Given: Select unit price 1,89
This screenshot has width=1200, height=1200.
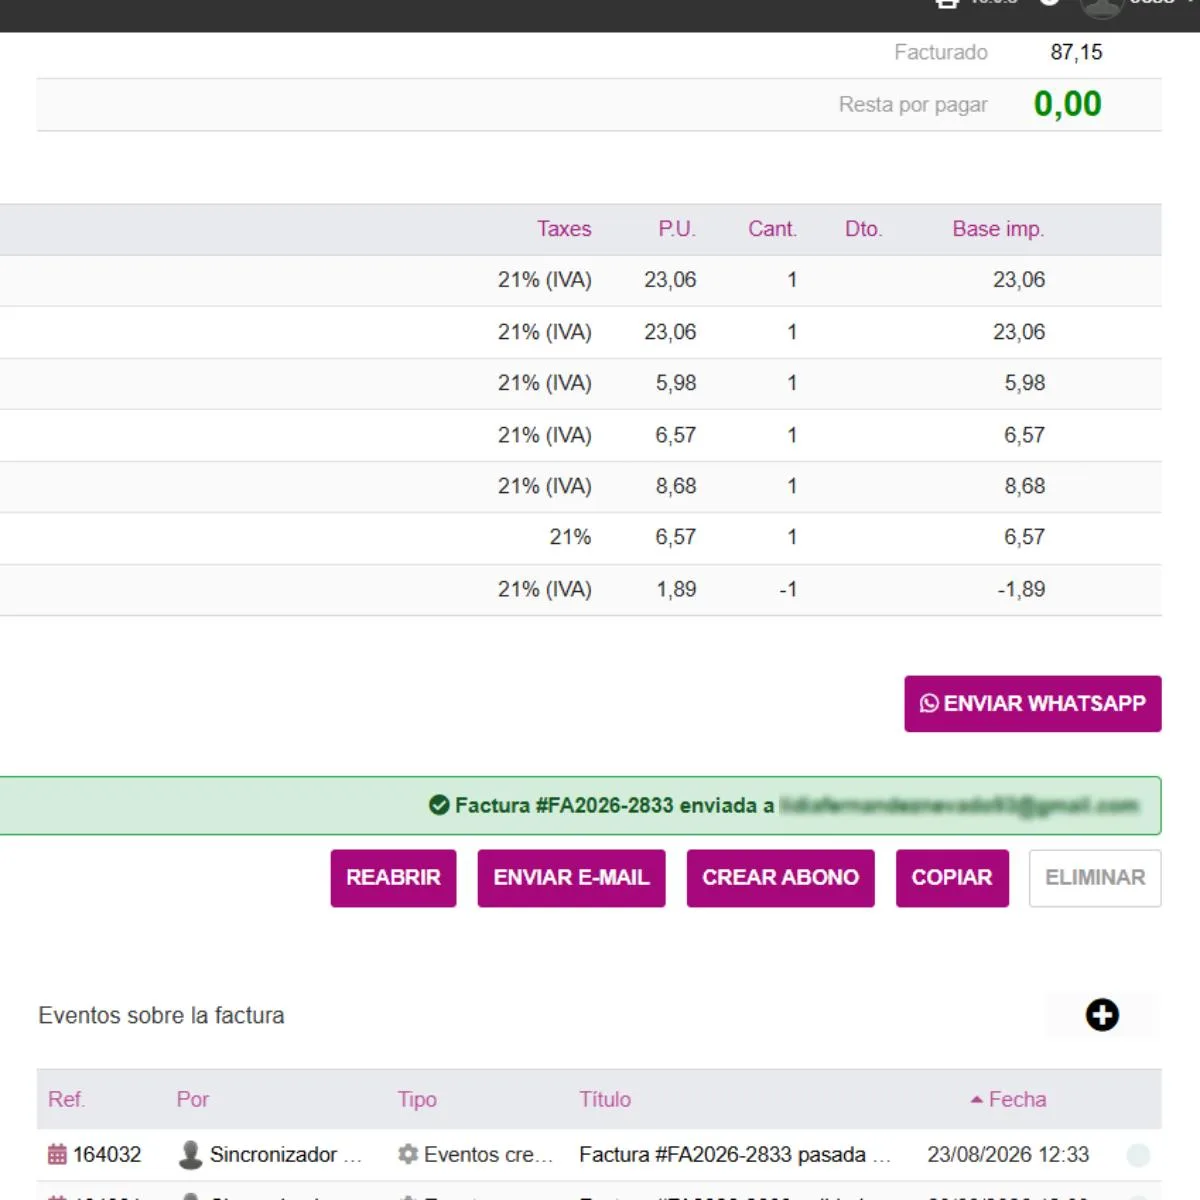Looking at the screenshot, I should [x=676, y=589].
